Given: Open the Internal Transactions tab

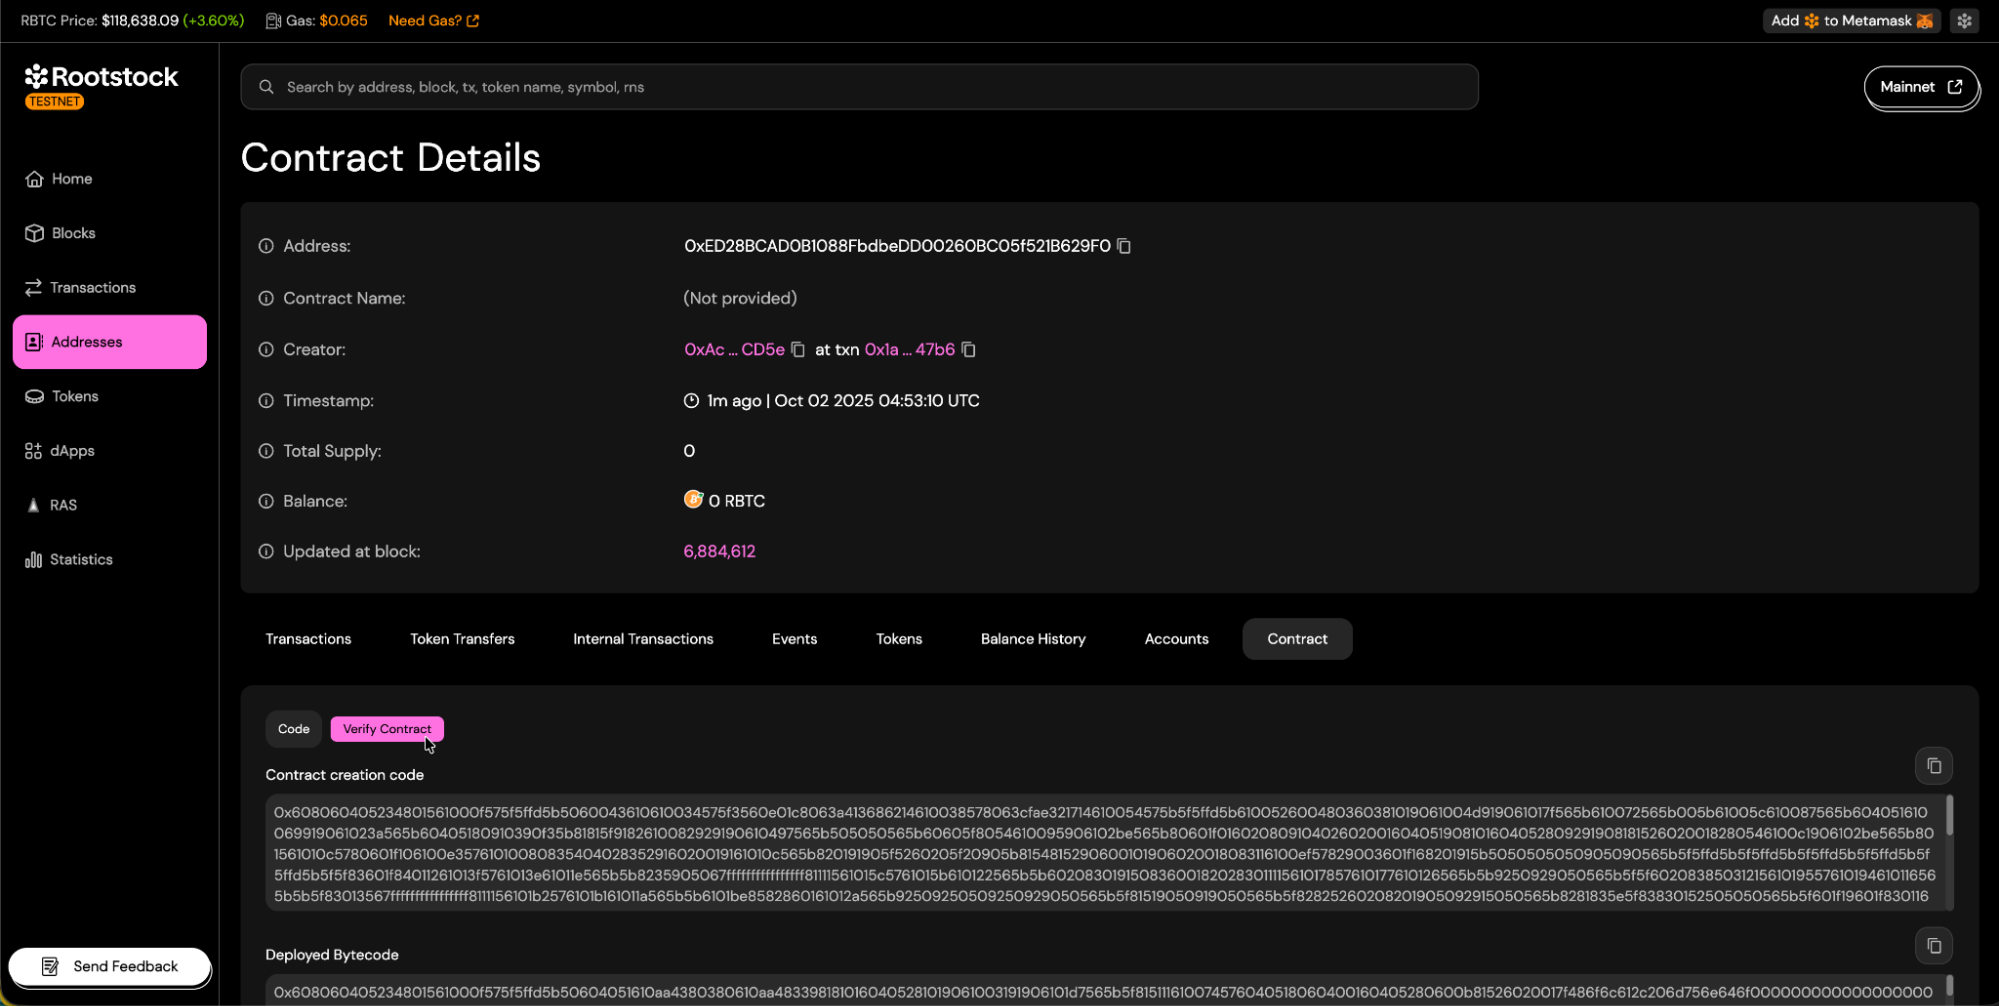Looking at the screenshot, I should click(x=643, y=639).
